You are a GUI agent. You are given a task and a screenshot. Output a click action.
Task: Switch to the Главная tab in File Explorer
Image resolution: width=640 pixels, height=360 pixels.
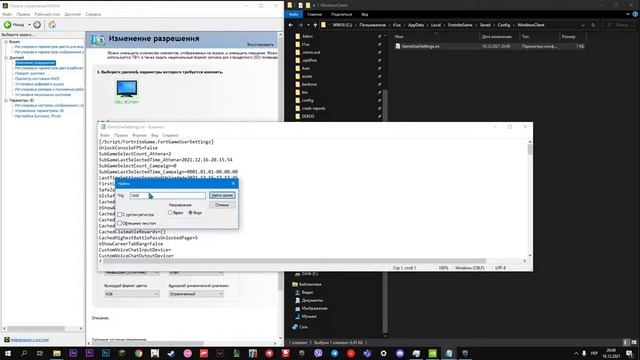pyautogui.click(x=315, y=14)
